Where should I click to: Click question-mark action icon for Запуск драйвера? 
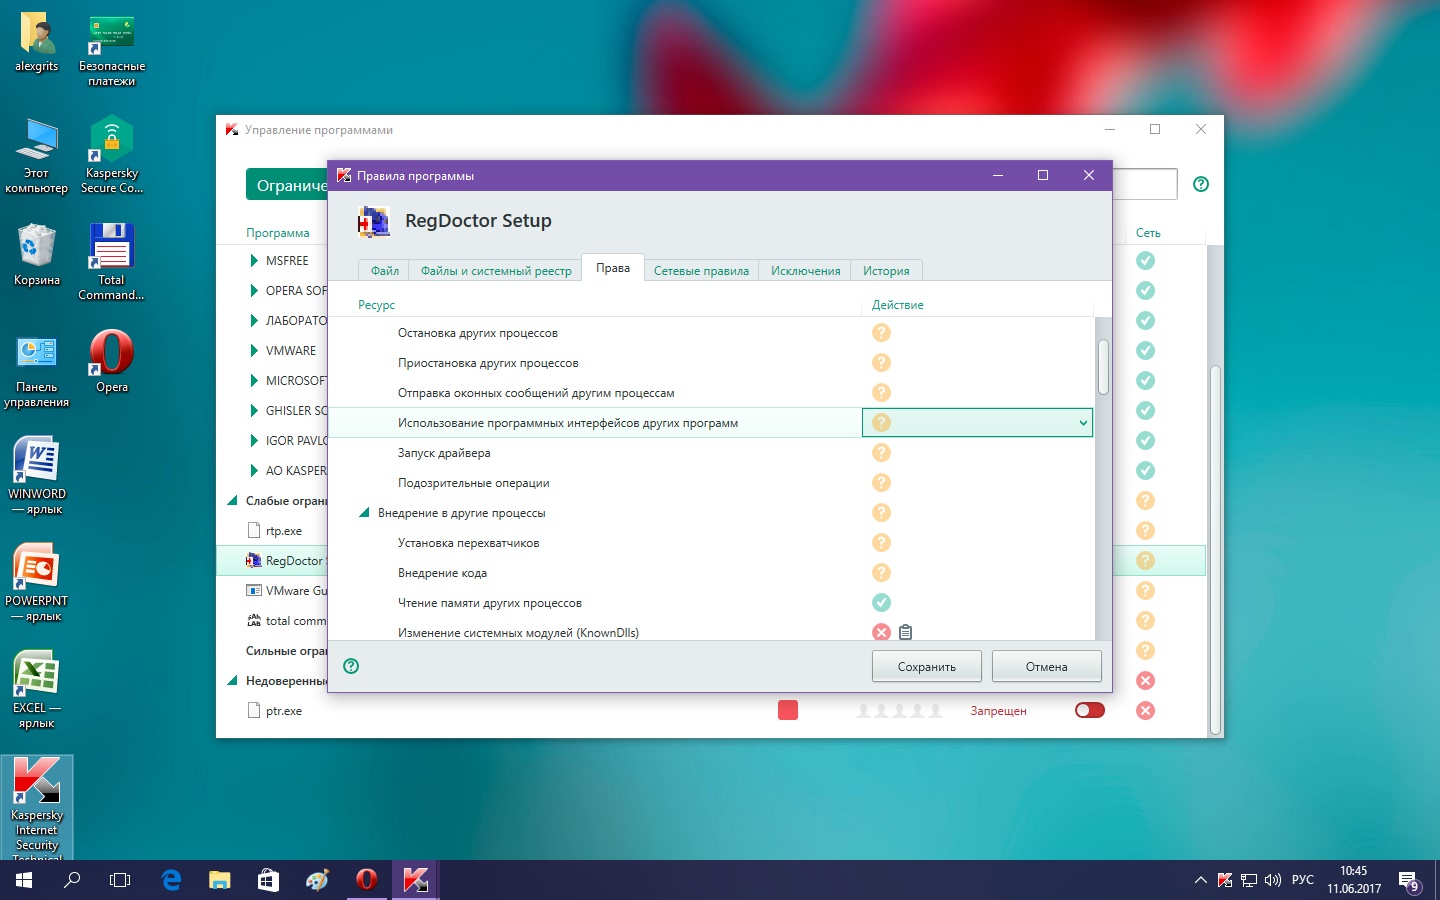pos(881,452)
